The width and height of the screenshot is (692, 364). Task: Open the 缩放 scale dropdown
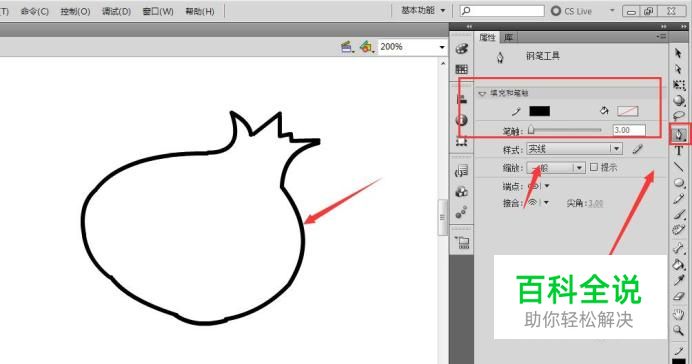click(x=556, y=168)
